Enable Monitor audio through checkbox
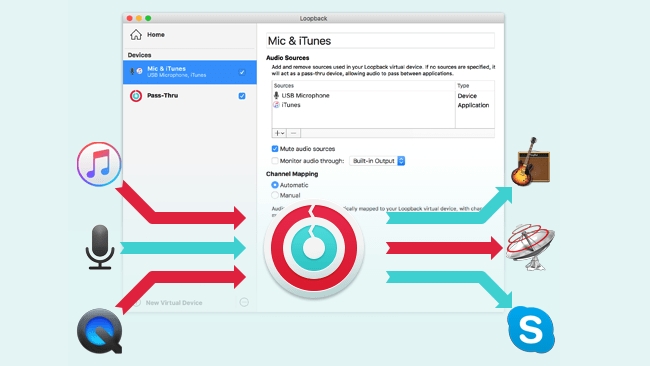This screenshot has height=366, width=650. (275, 161)
